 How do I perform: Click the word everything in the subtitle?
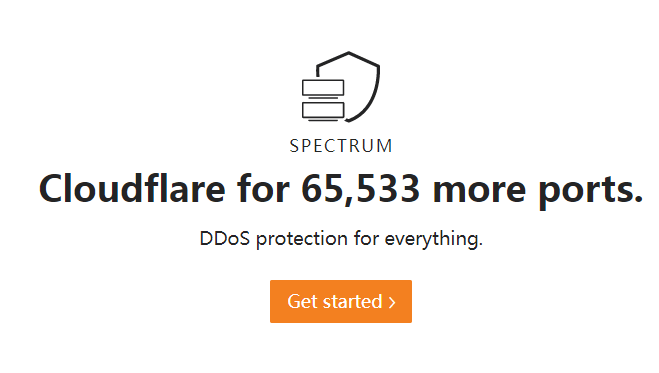[434, 239]
